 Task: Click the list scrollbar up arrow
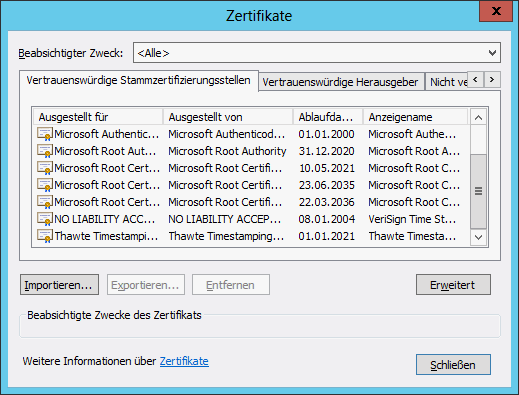pyautogui.click(x=478, y=117)
